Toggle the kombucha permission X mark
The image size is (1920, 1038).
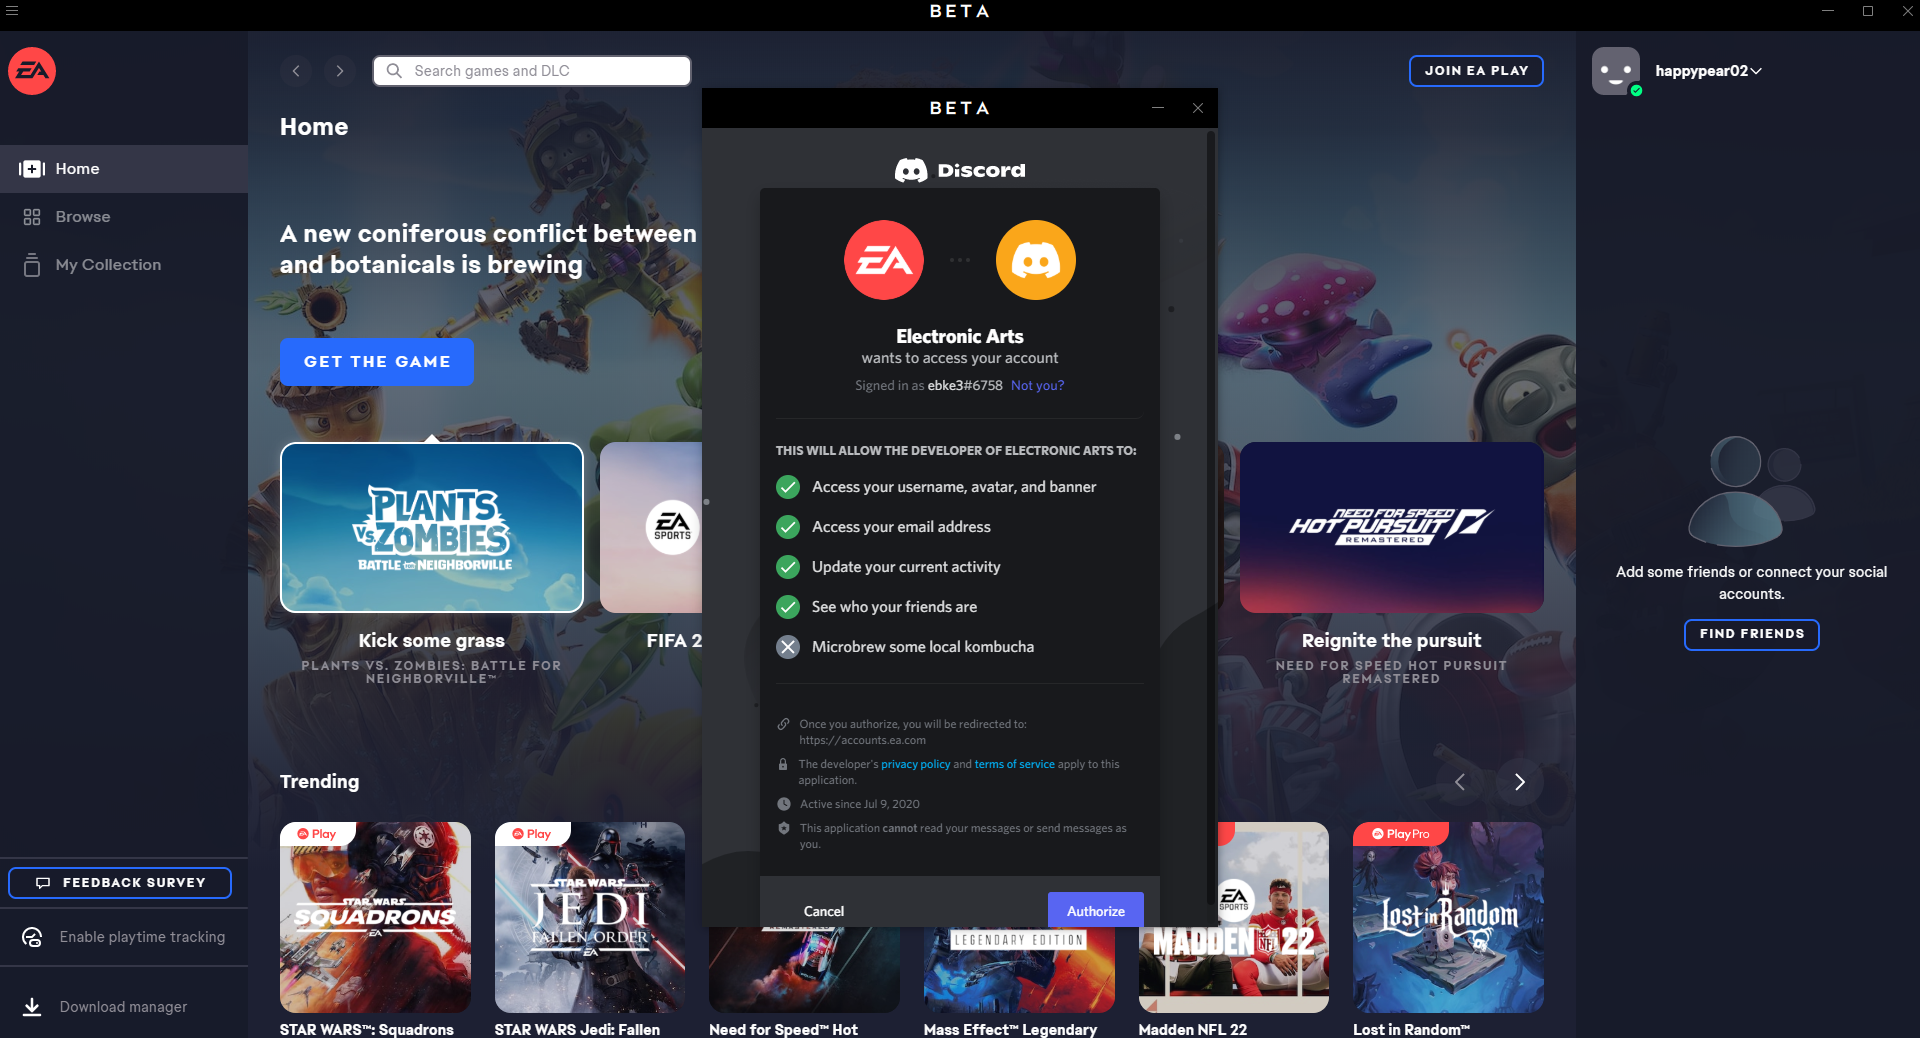[788, 647]
